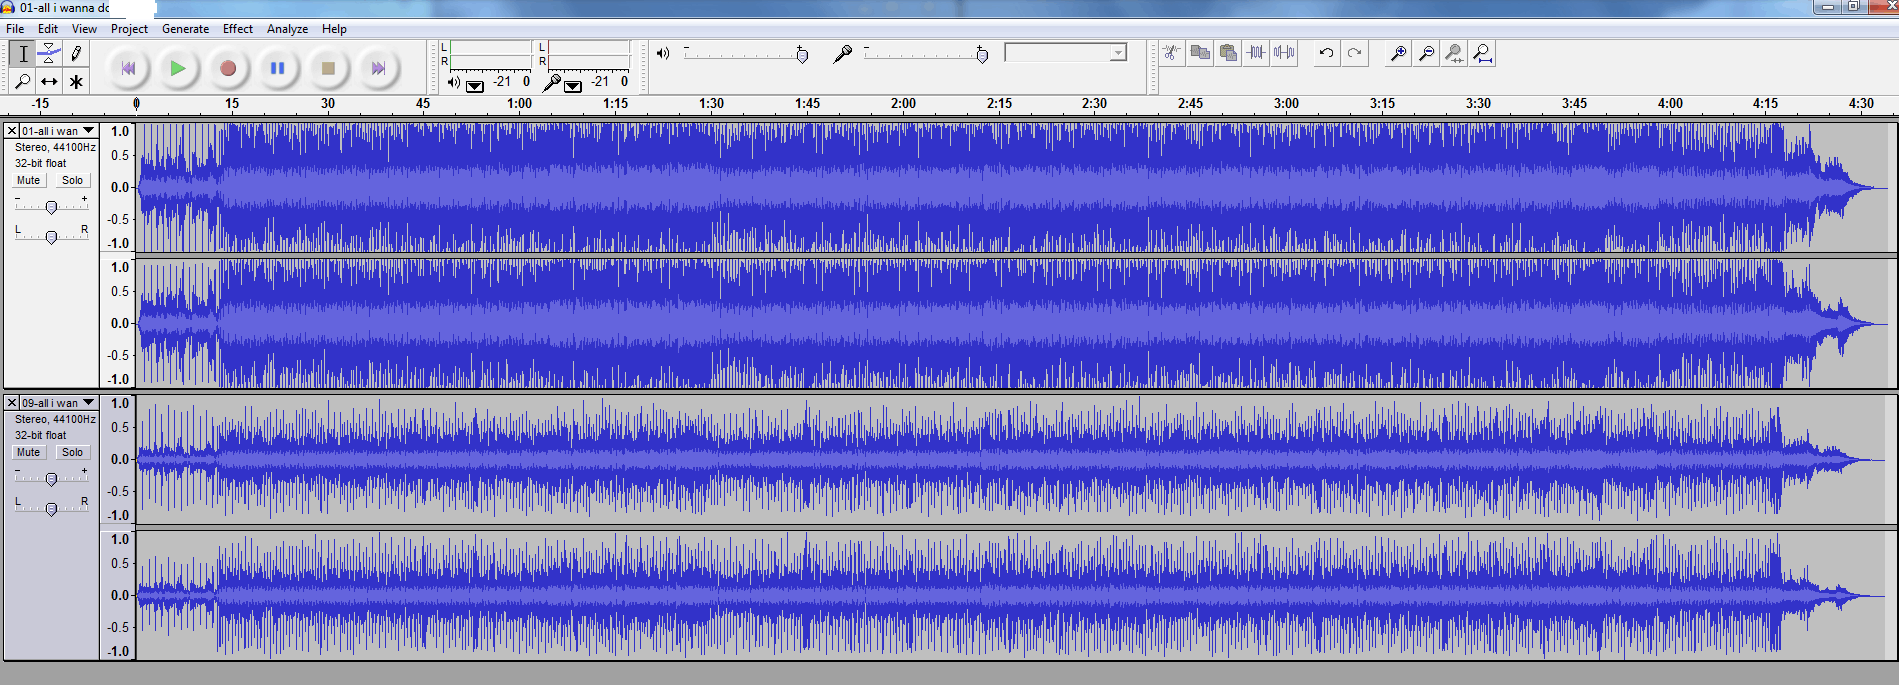Open the 01-all i wan track menu
Screen dimensions: 1899x685
tap(59, 131)
